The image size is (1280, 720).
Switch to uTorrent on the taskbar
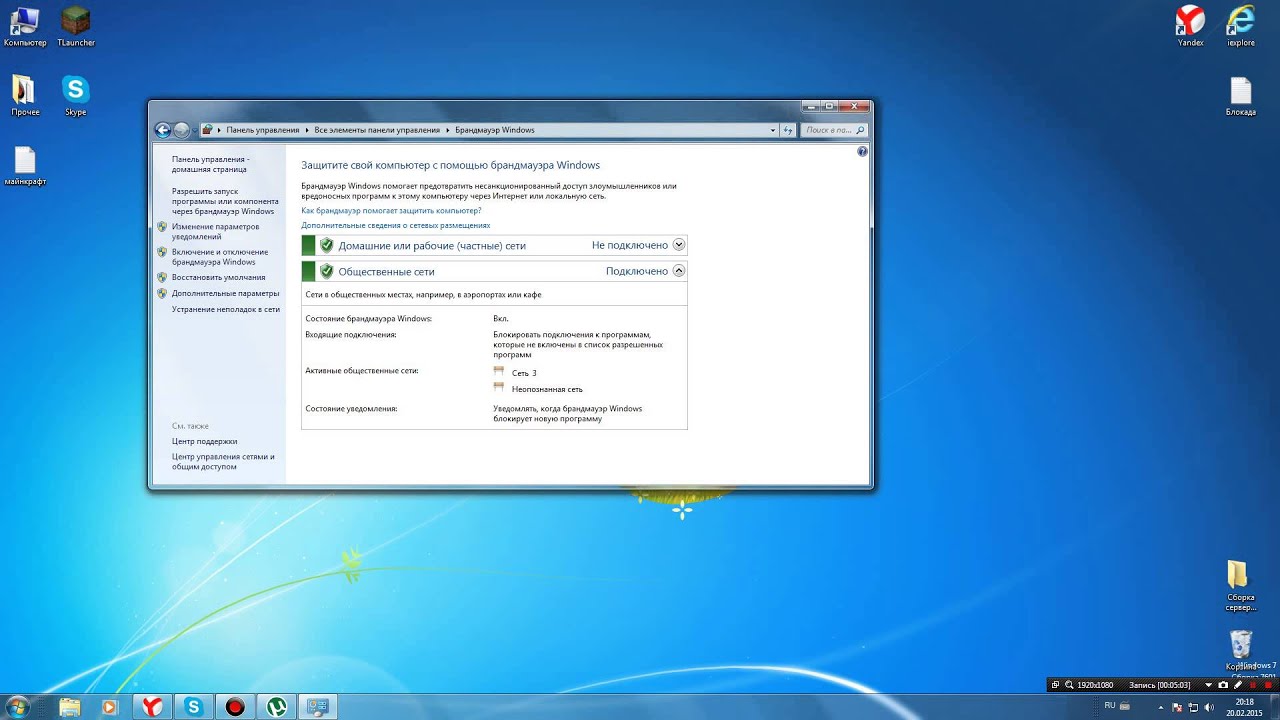277,707
